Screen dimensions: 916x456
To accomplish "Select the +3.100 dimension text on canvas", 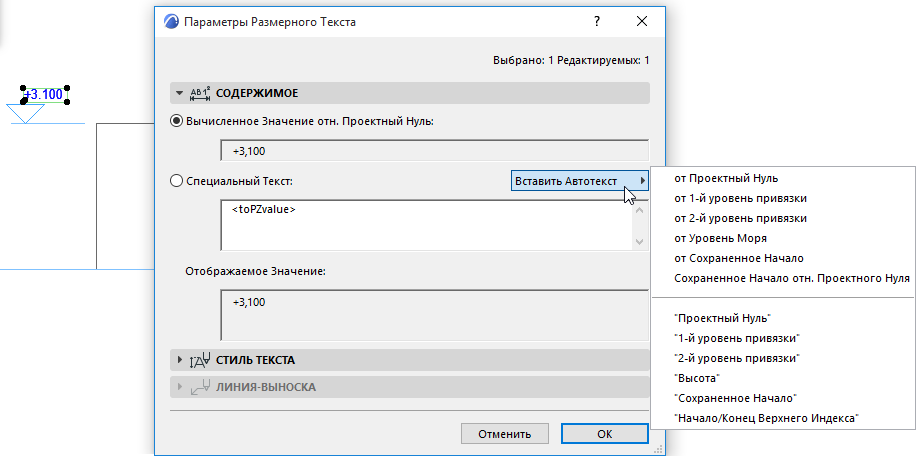I will click(x=43, y=94).
